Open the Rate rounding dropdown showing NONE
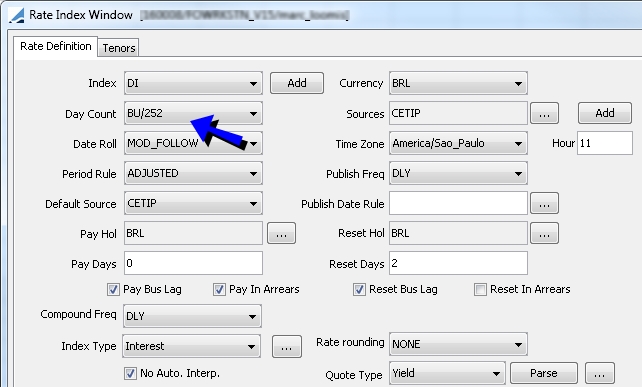 458,344
